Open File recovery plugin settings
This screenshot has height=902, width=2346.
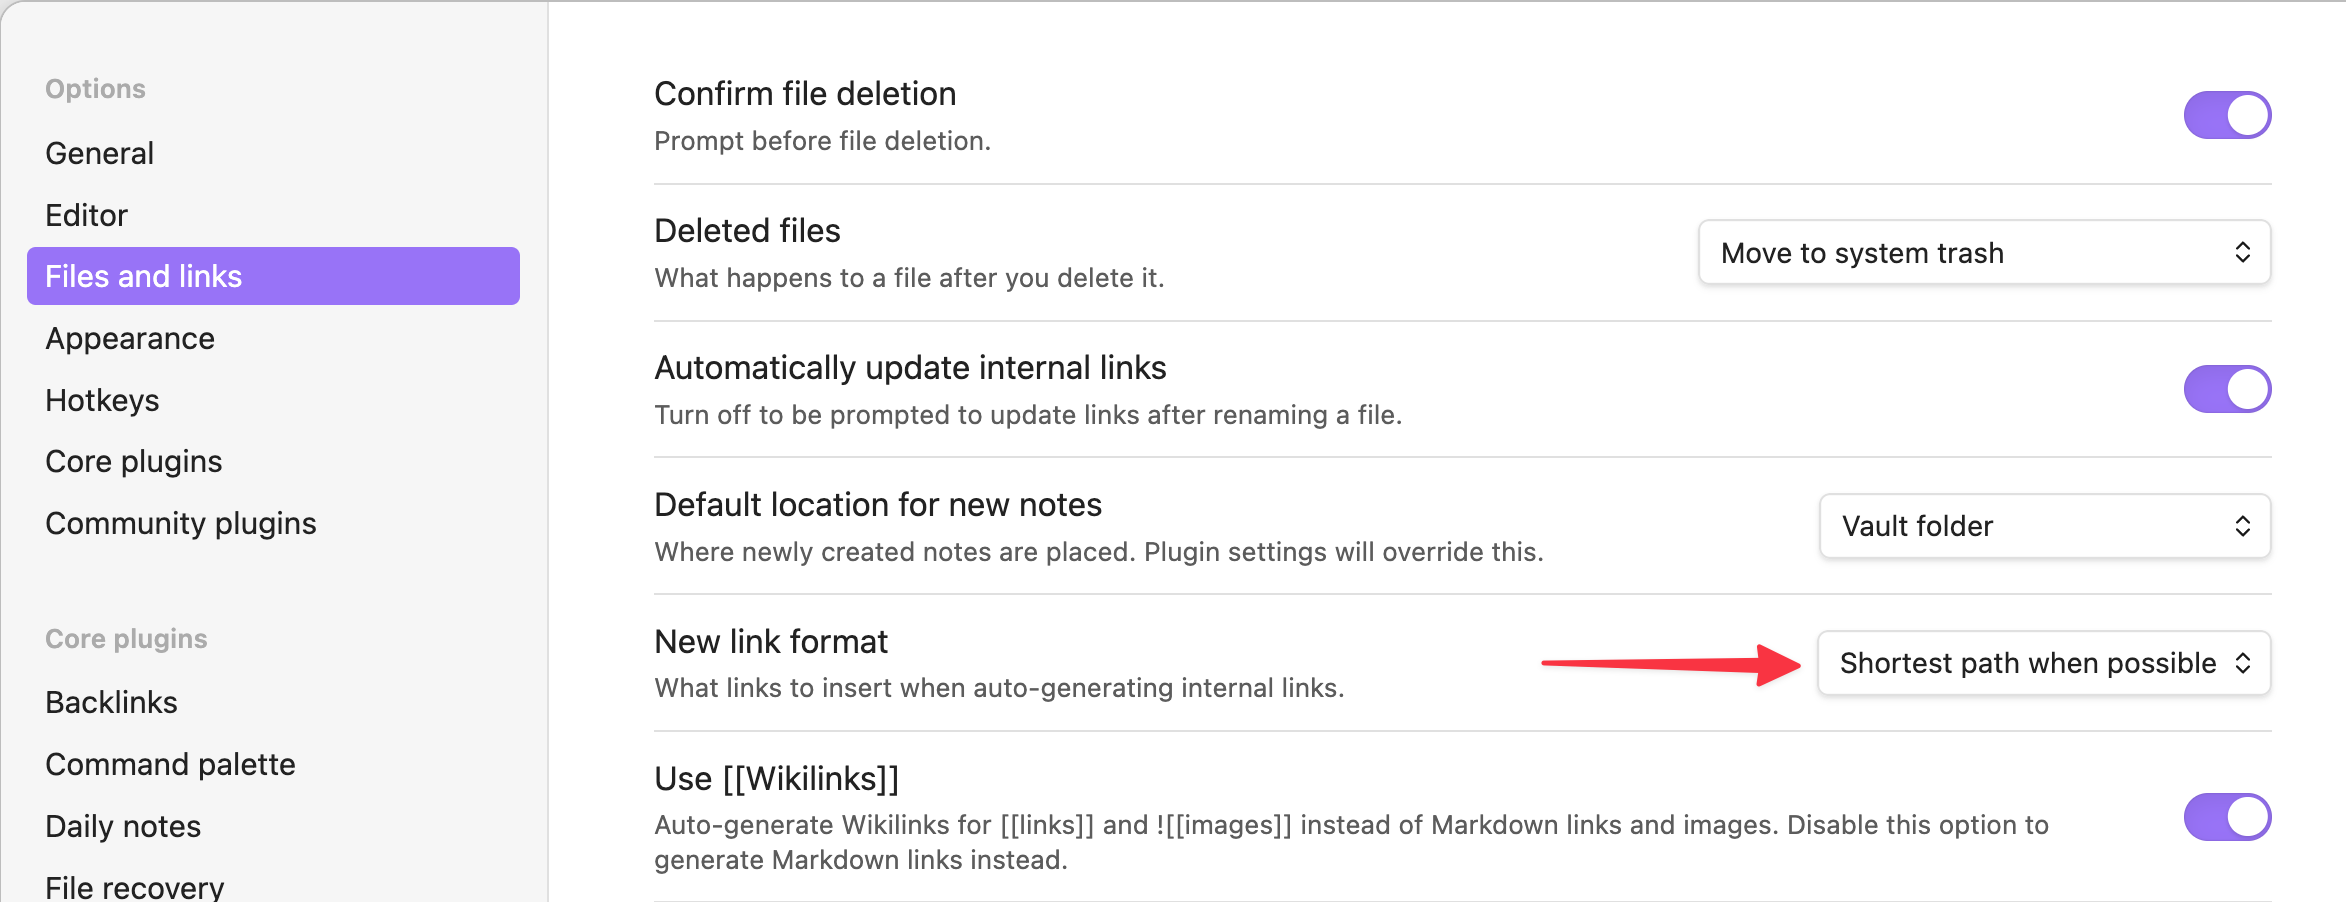click(x=135, y=886)
